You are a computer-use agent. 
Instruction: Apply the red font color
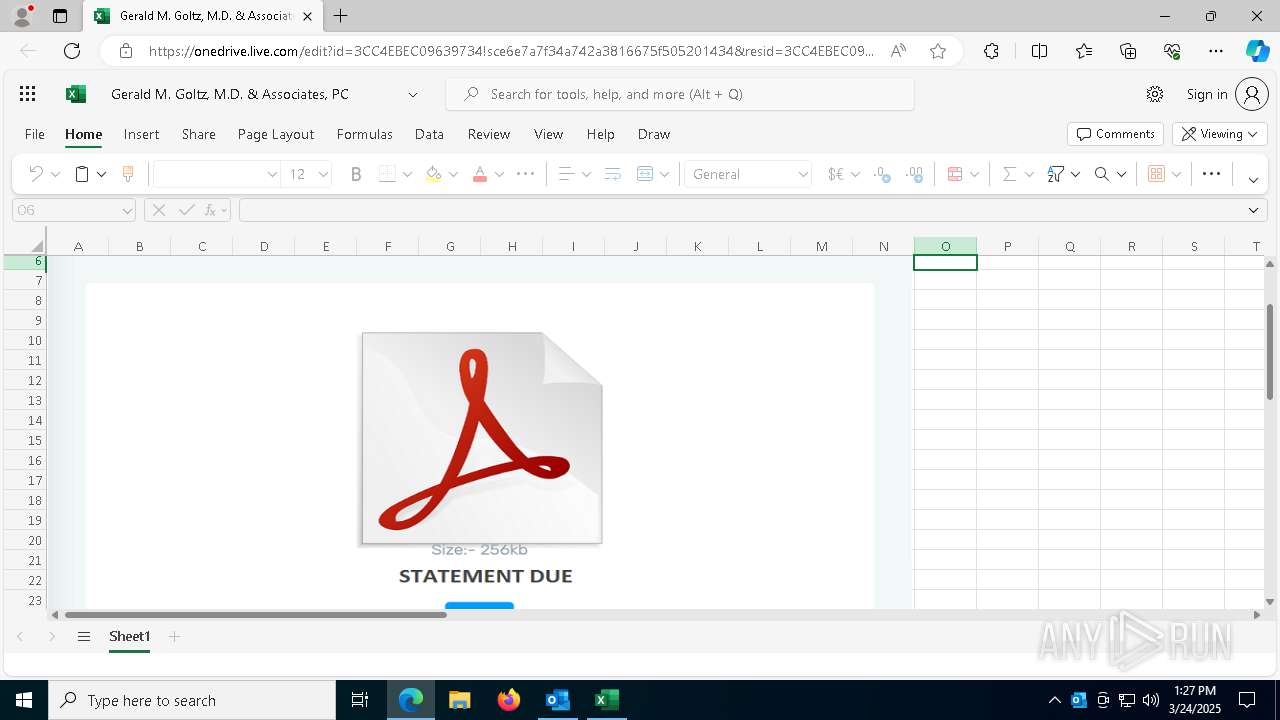(480, 174)
